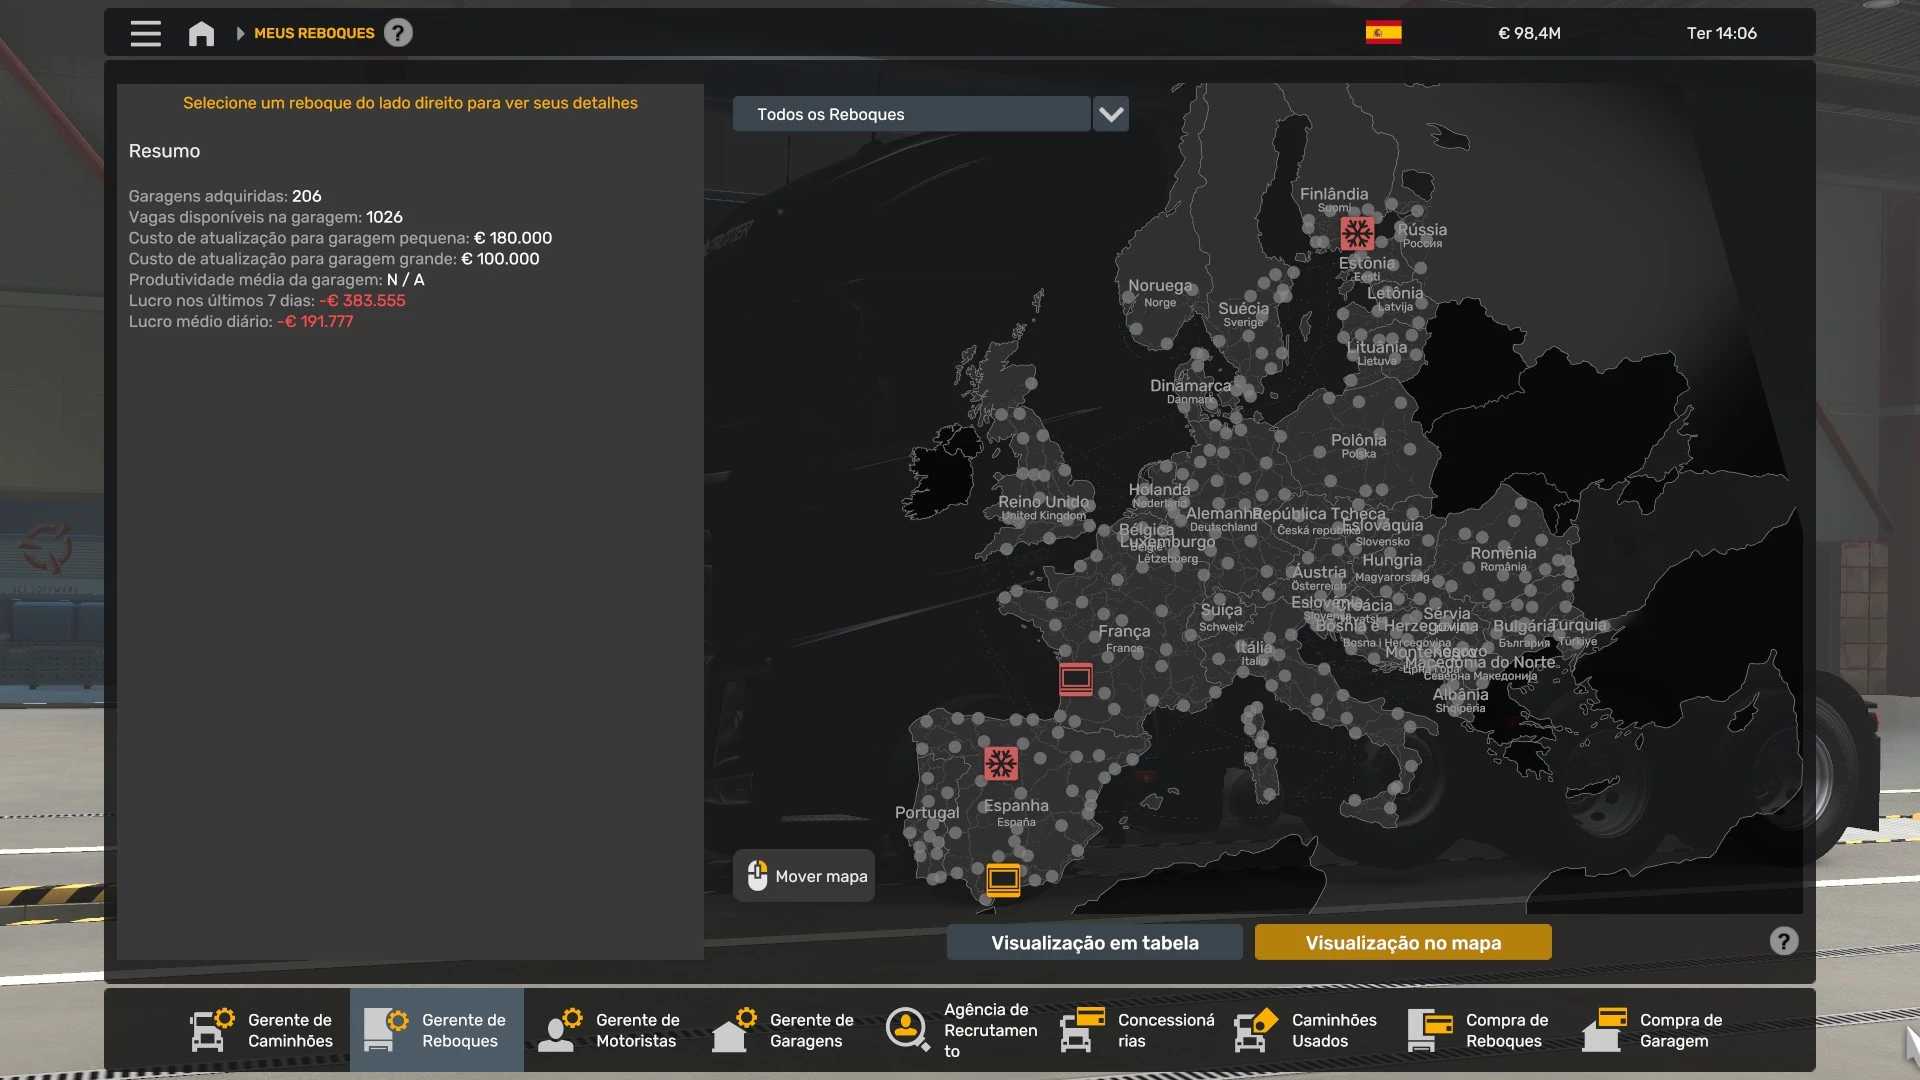The height and width of the screenshot is (1080, 1920).
Task: Go to home screen icon
Action: pos(201,34)
